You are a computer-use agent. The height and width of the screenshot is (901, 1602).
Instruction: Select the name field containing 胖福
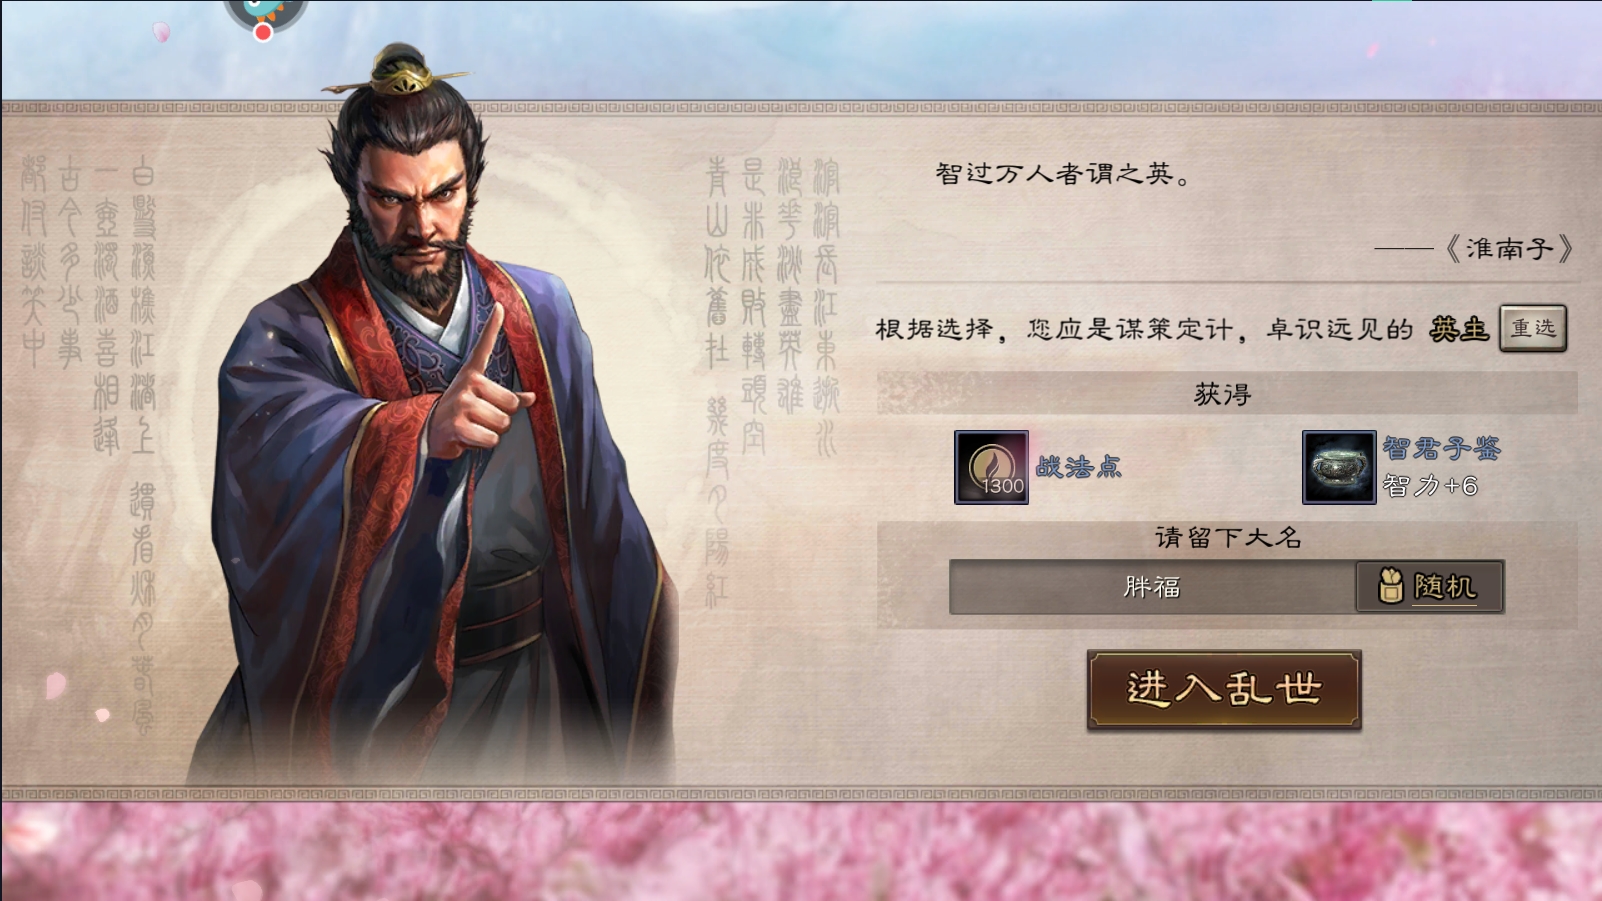click(1152, 587)
